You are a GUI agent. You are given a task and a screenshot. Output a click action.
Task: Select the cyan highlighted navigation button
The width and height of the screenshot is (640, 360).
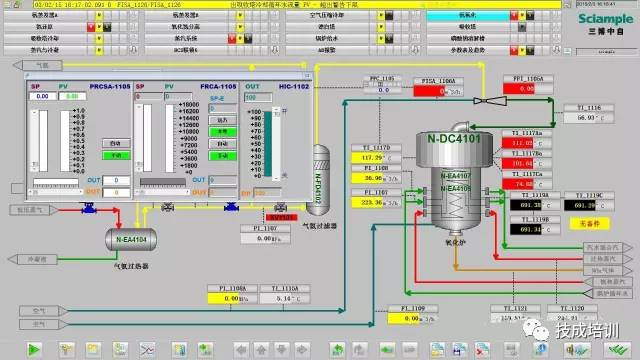467,15
